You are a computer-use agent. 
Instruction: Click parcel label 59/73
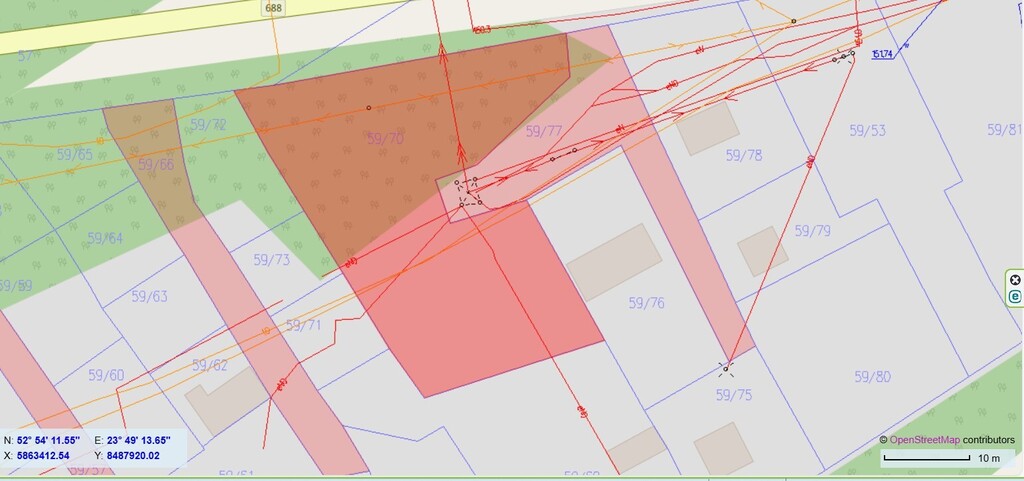point(271,260)
